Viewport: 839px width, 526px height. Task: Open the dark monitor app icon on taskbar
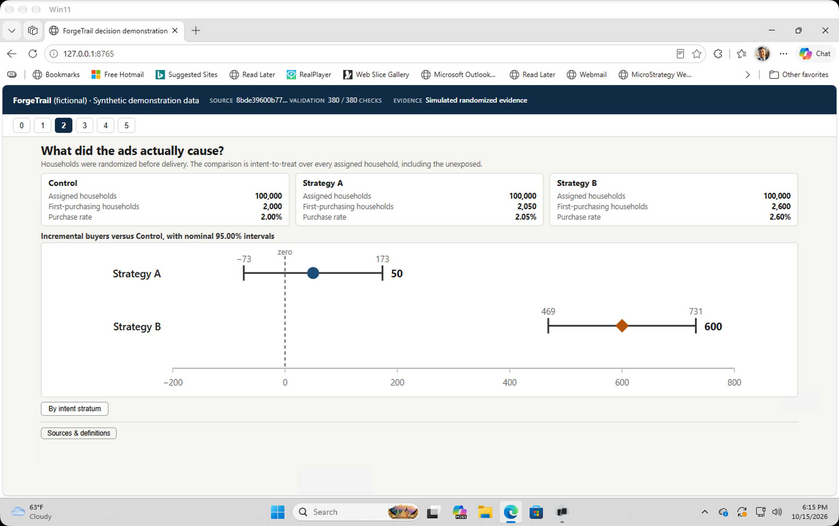(x=562, y=512)
